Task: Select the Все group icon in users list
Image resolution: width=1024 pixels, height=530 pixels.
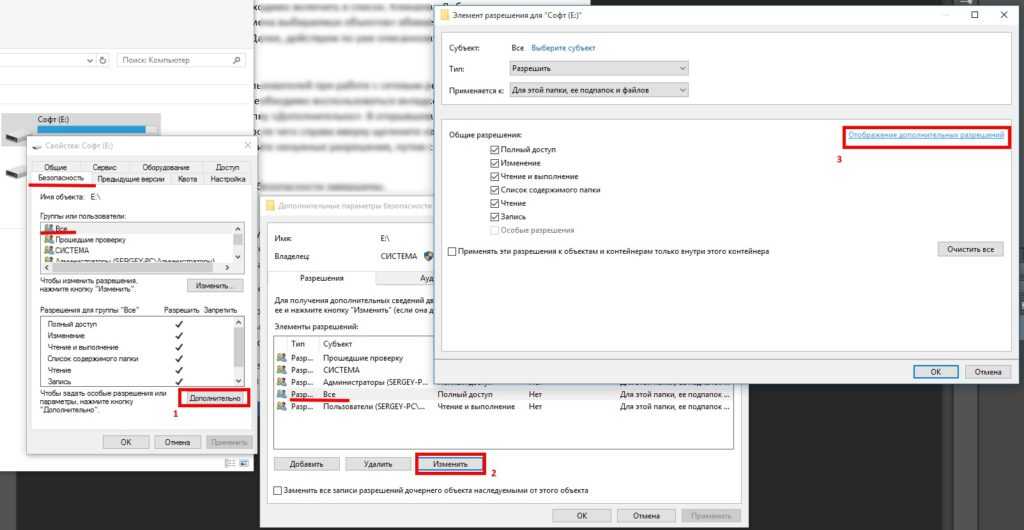Action: point(47,229)
